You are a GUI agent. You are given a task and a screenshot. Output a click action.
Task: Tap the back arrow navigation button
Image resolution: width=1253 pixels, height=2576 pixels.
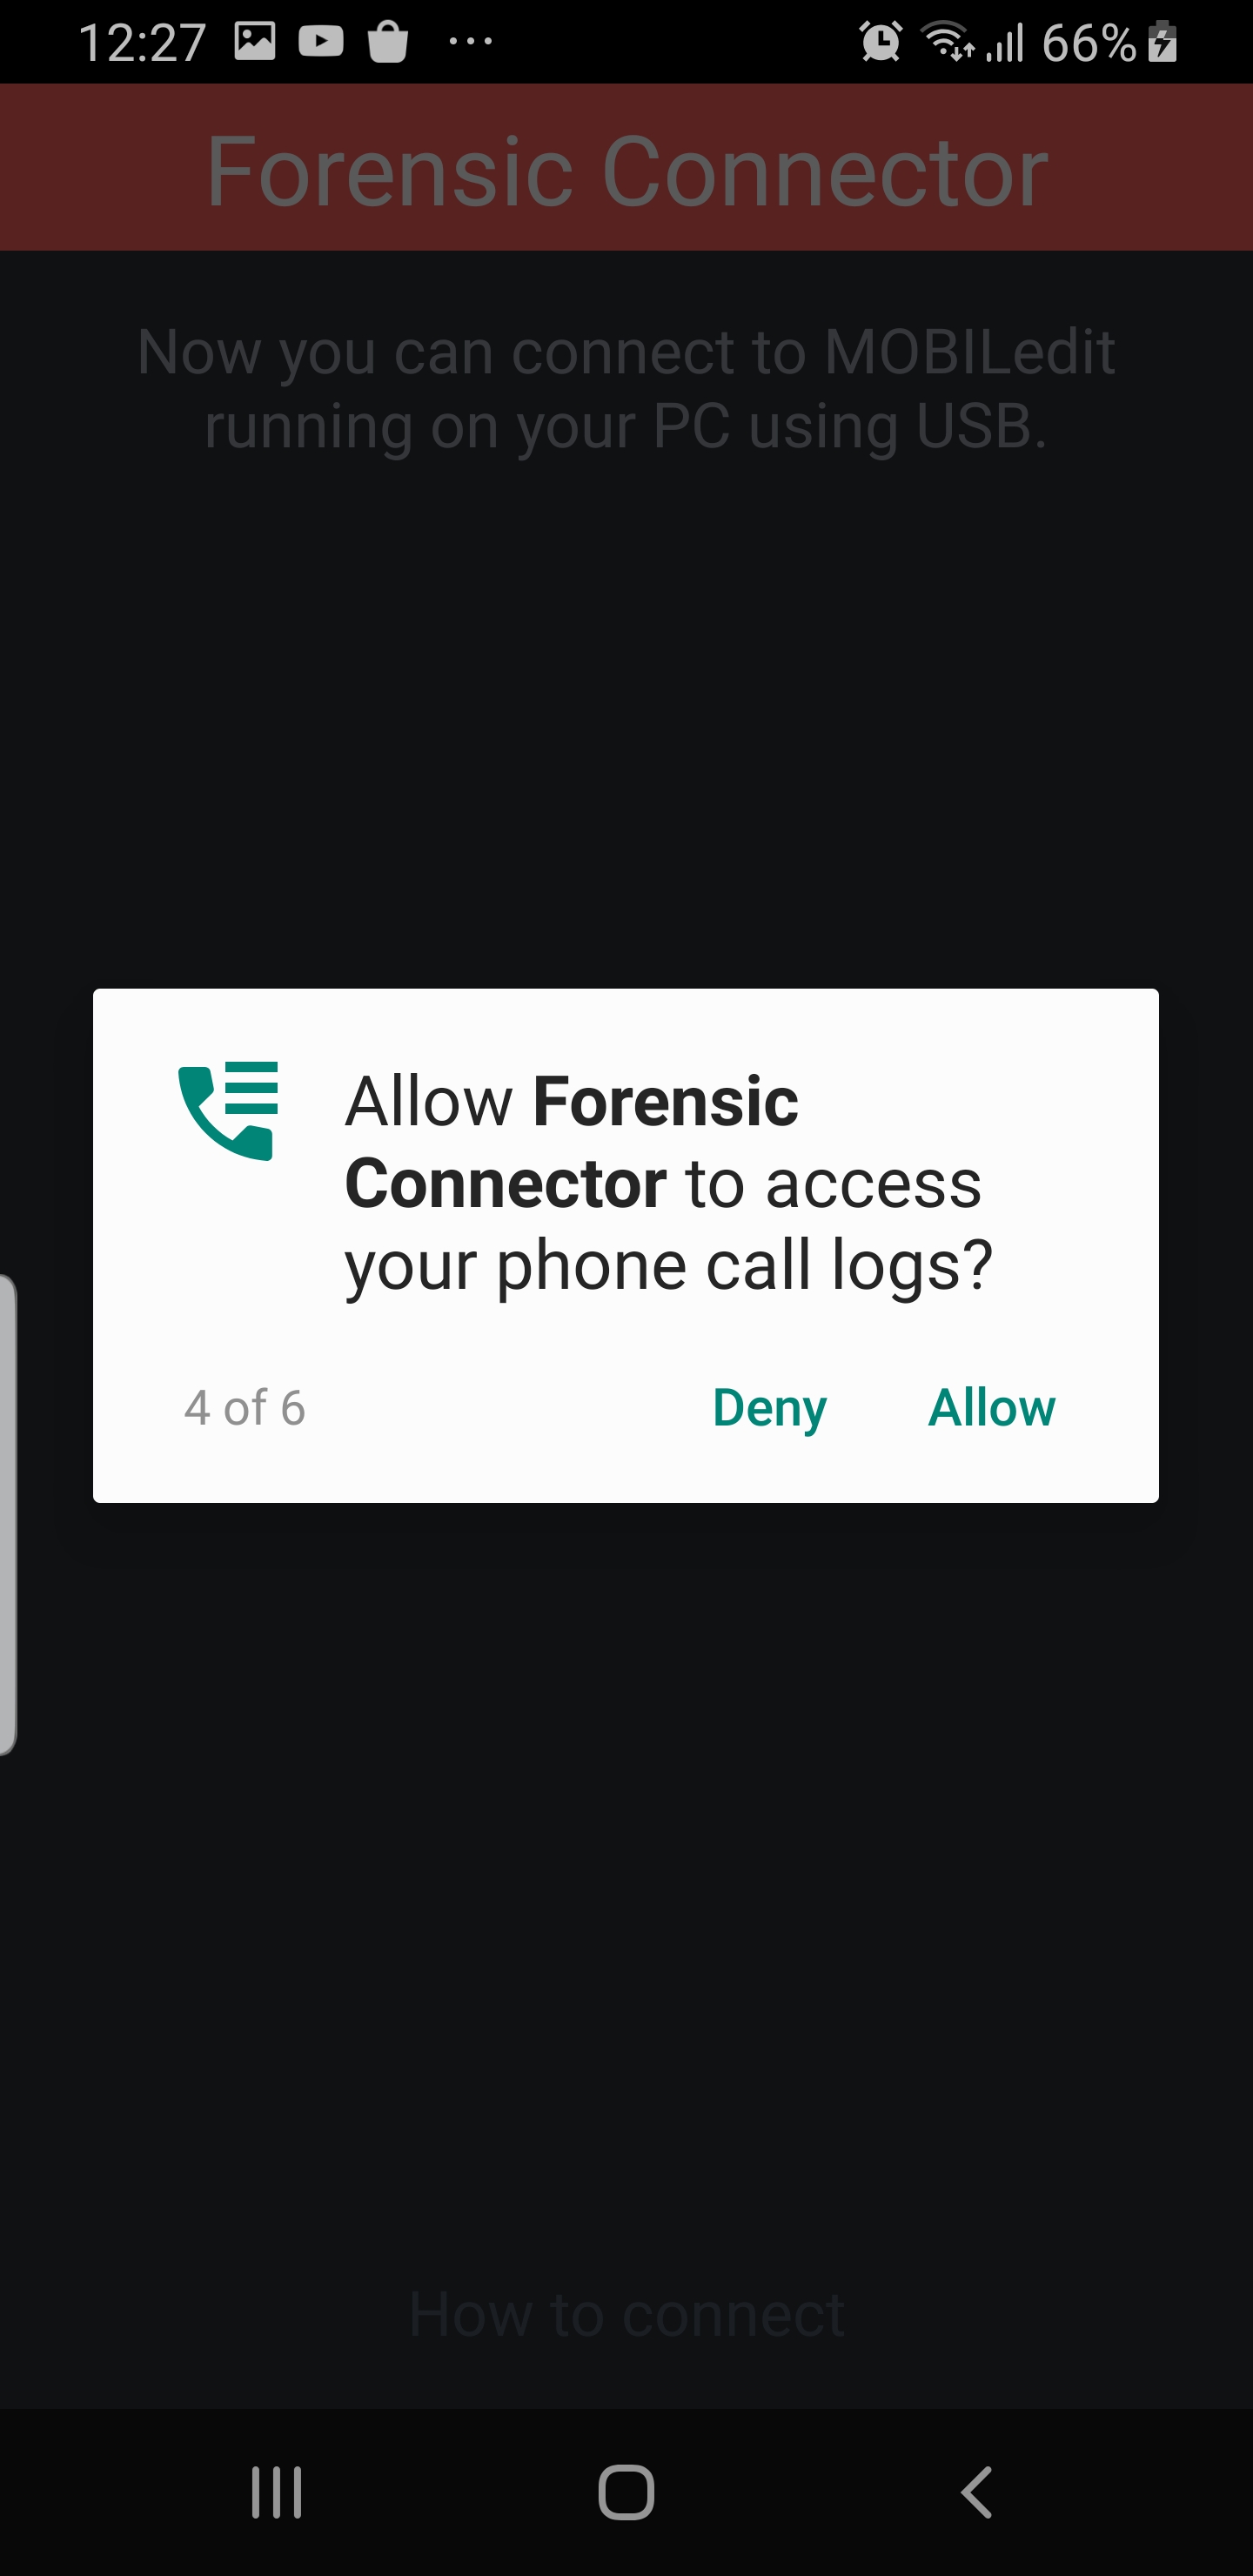(976, 2491)
